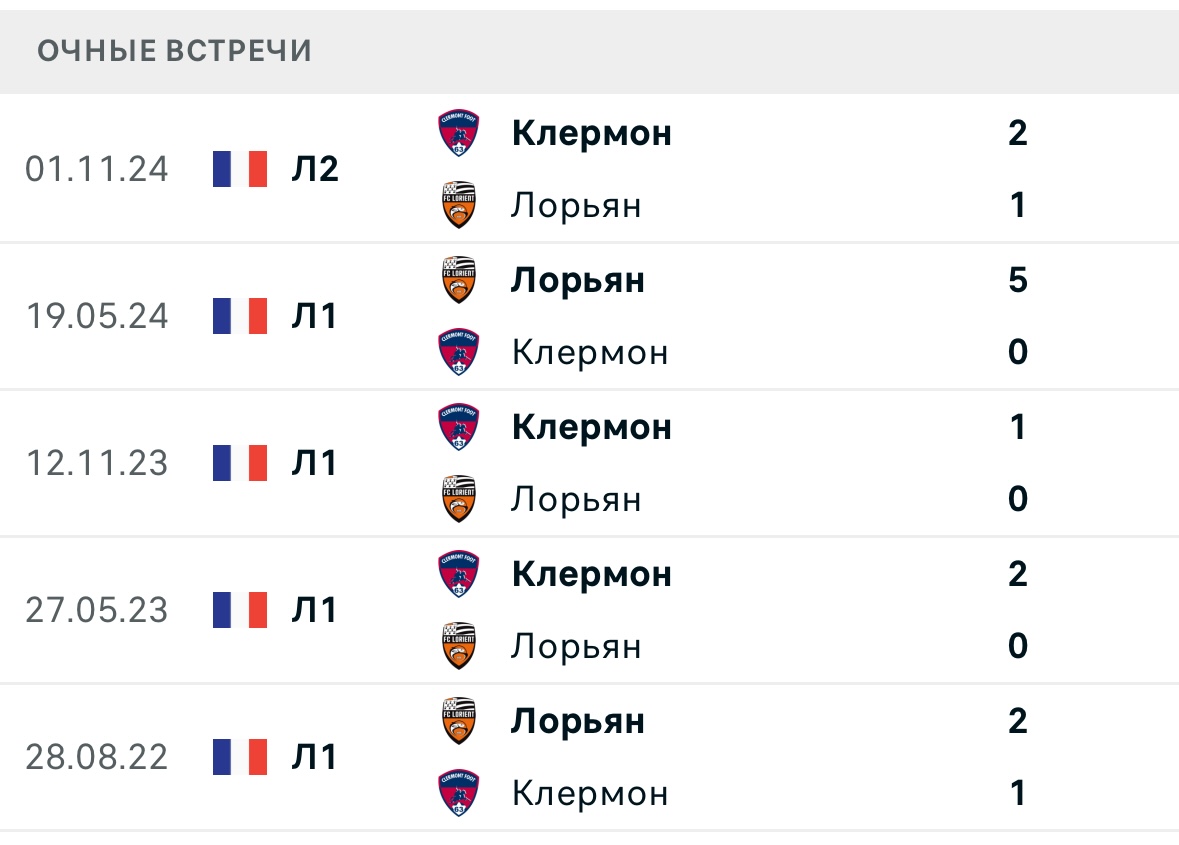Click the score 5 for Лорьян
1179x845 pixels.
click(x=1017, y=280)
